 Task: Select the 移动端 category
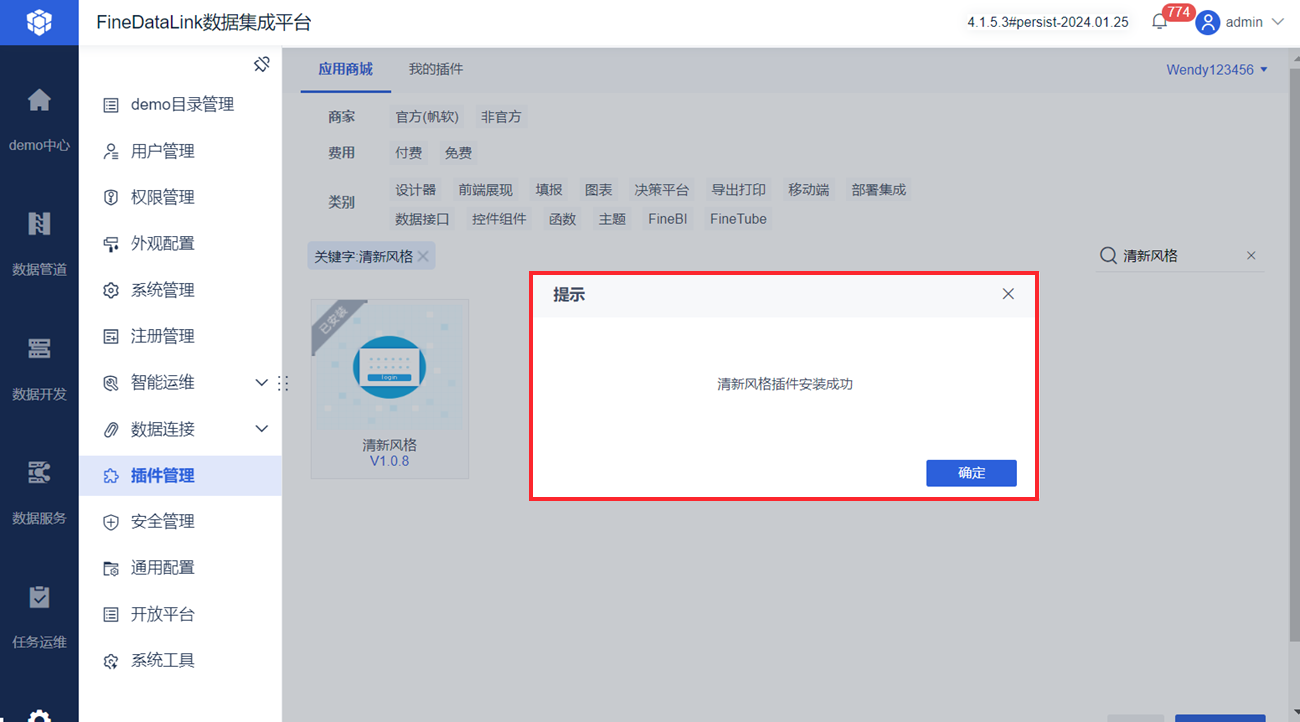coord(808,190)
